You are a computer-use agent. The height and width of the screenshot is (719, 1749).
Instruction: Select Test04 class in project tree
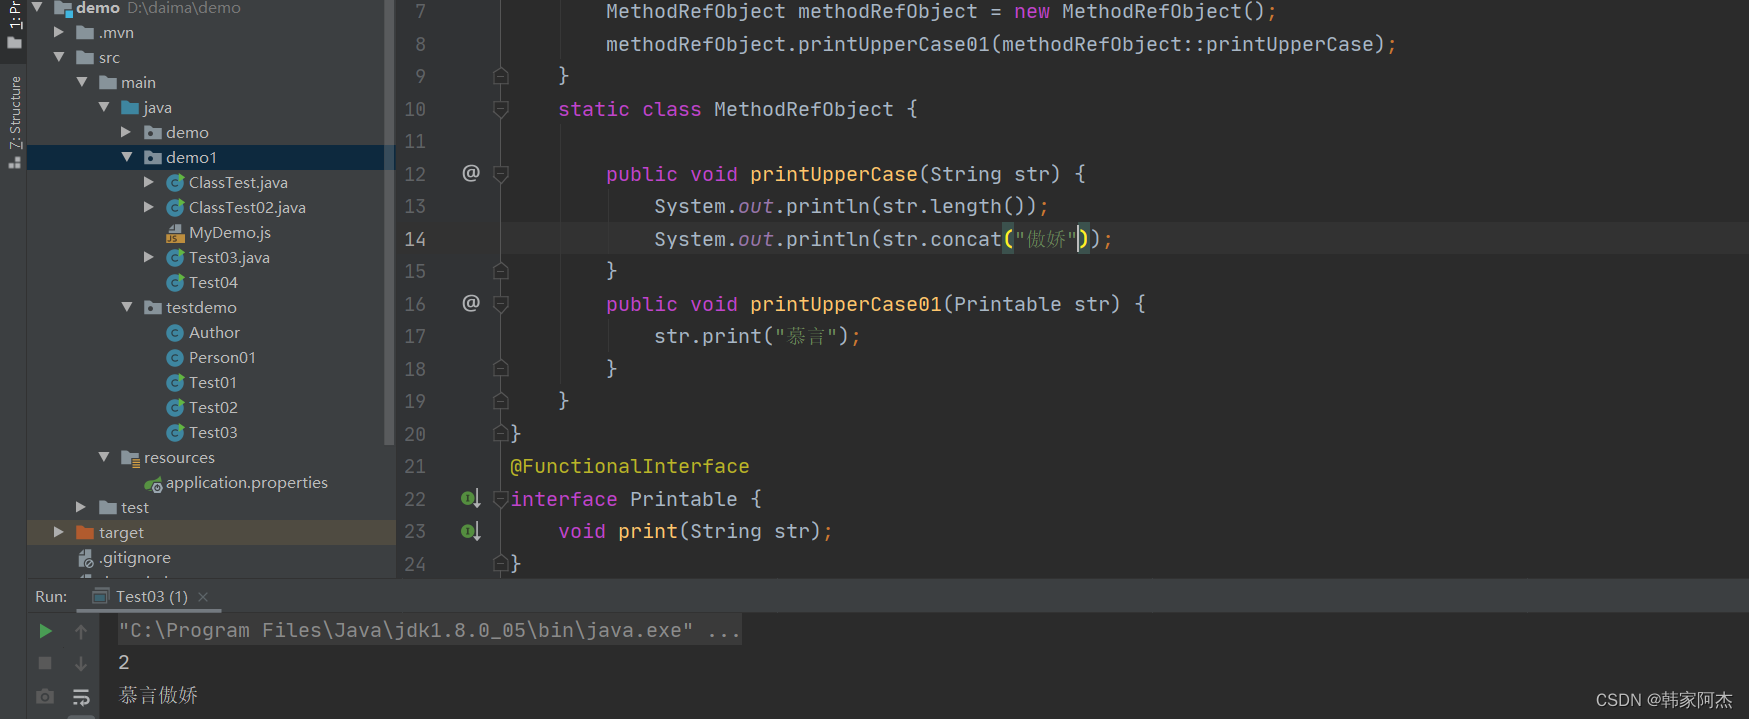(213, 282)
